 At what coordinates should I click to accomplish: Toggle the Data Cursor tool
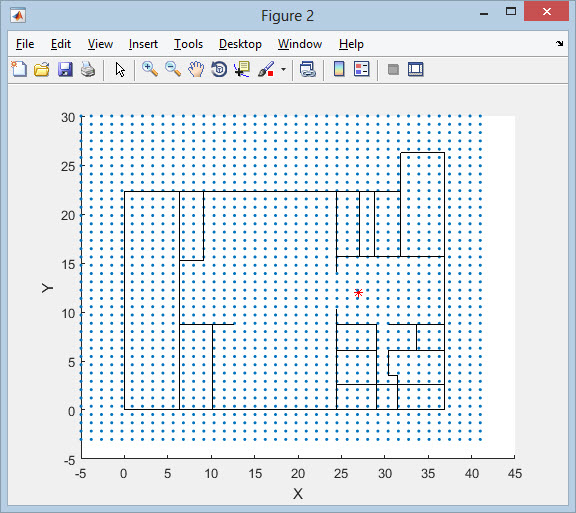(x=242, y=69)
